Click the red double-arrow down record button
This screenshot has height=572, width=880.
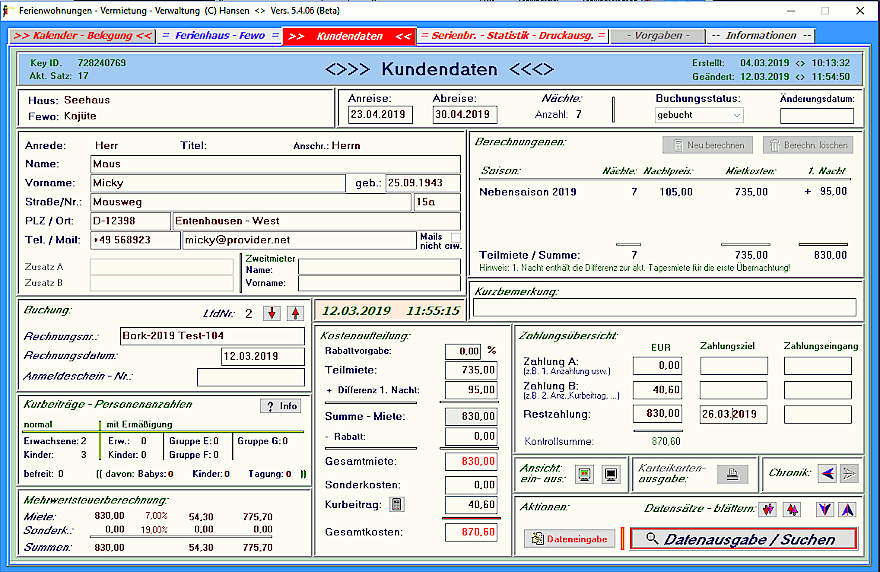tap(767, 509)
